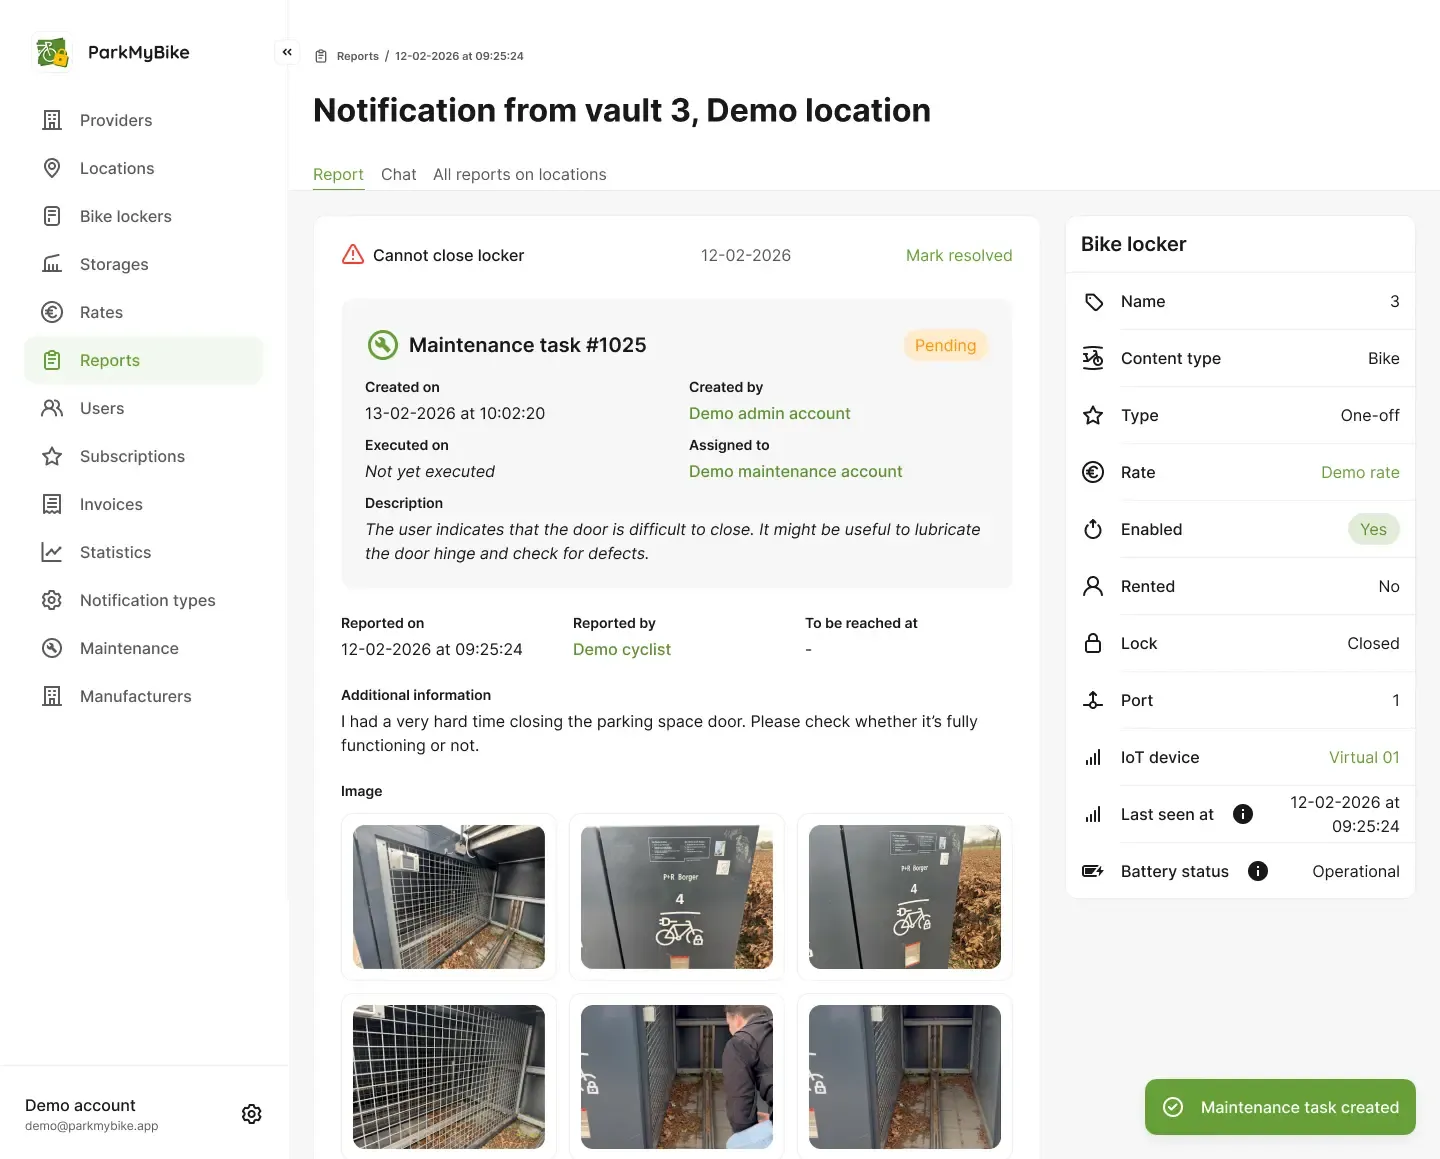Image resolution: width=1440 pixels, height=1159 pixels.
Task: Click the maintenance task wrench icon
Action: coord(383,345)
